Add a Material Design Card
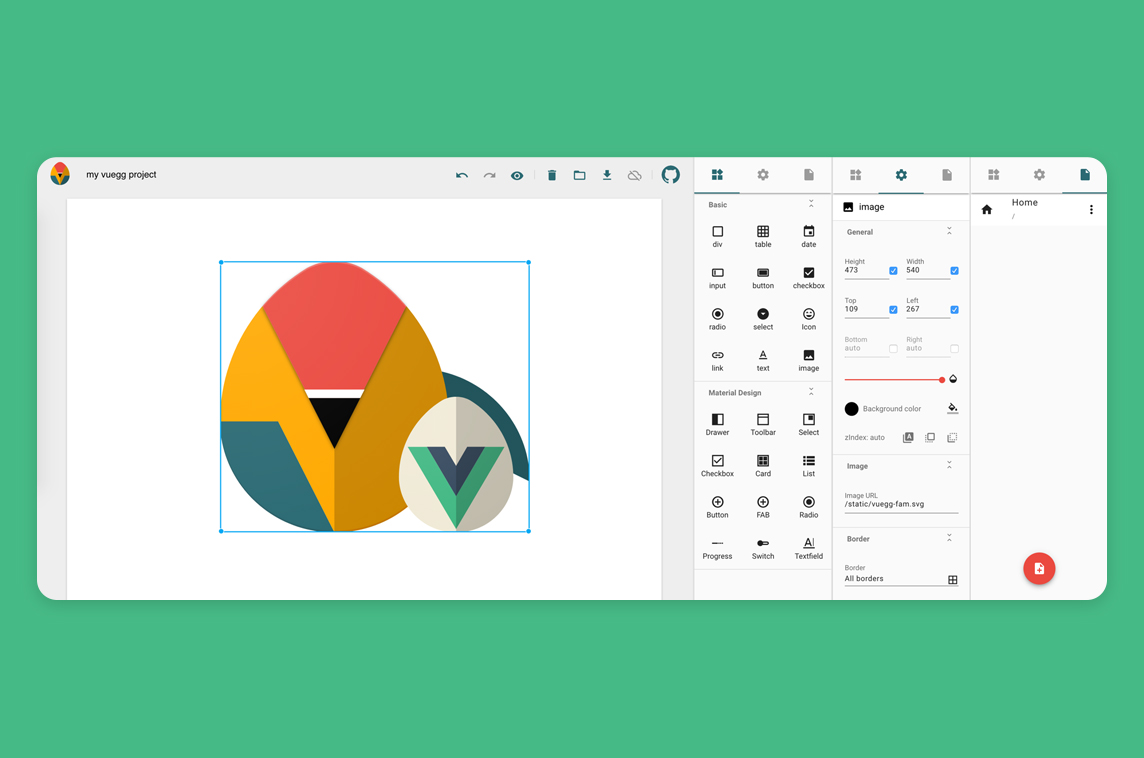The image size is (1144, 758). point(762,466)
